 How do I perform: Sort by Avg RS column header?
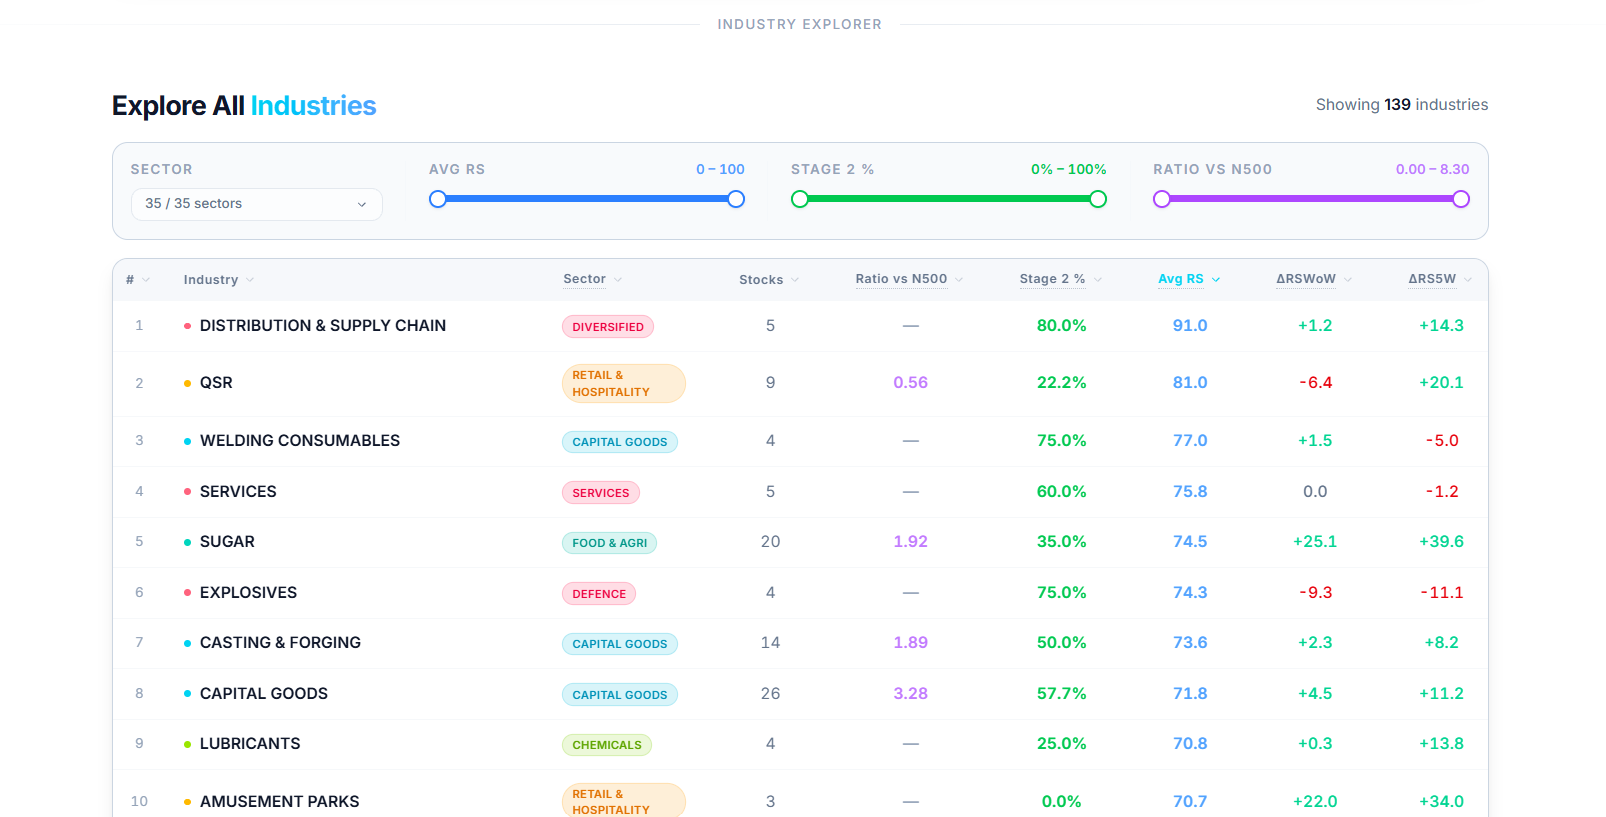point(1189,279)
